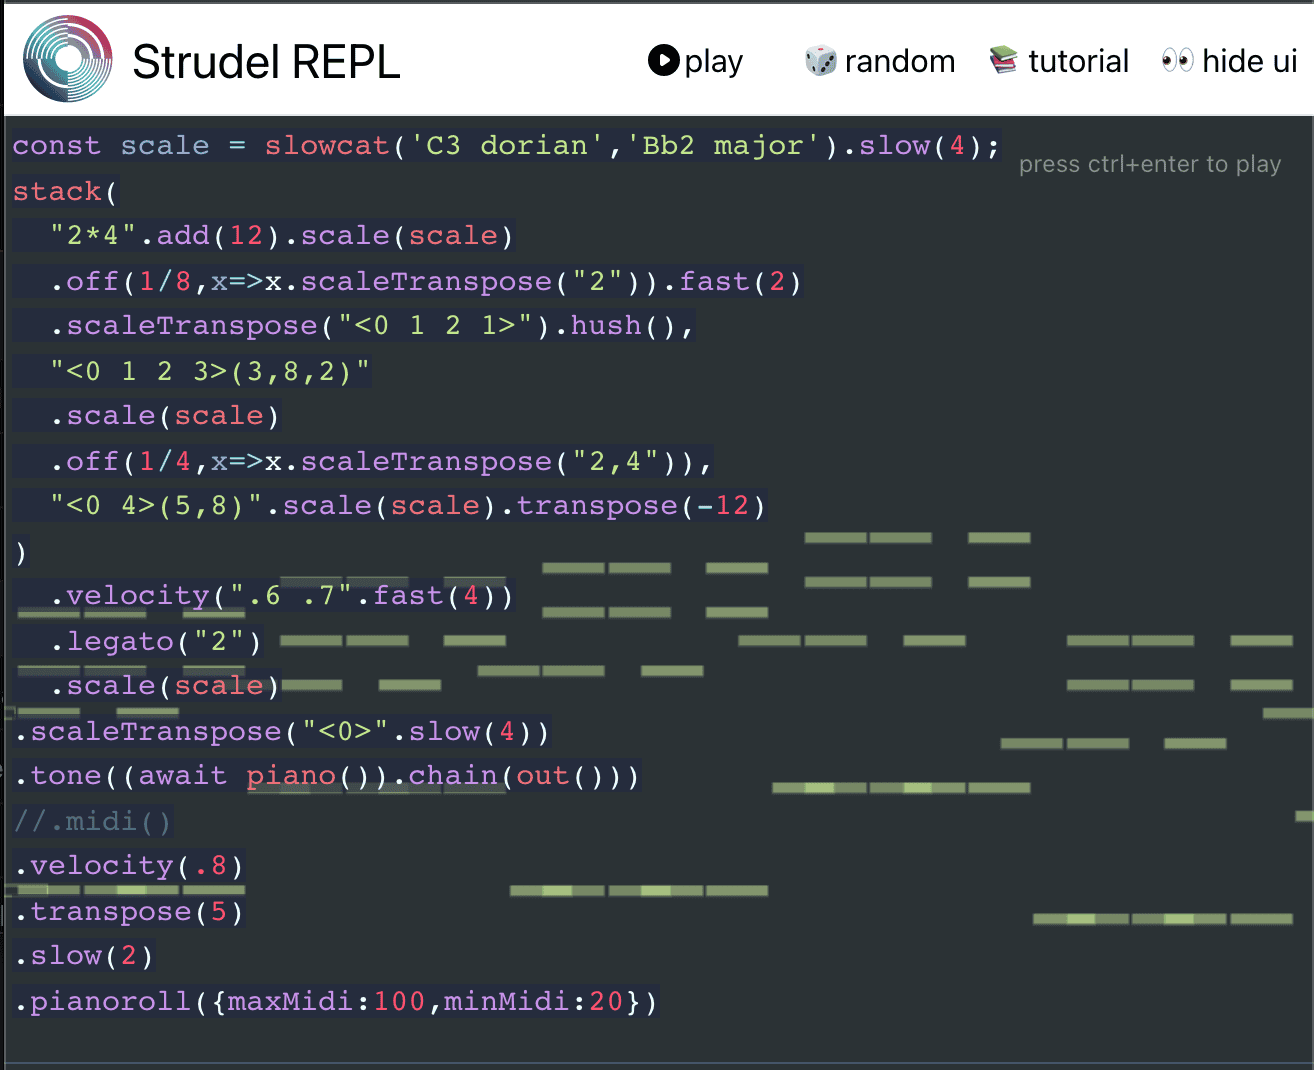Click the commented //.midi() line
1314x1070 pixels.
tap(92, 821)
